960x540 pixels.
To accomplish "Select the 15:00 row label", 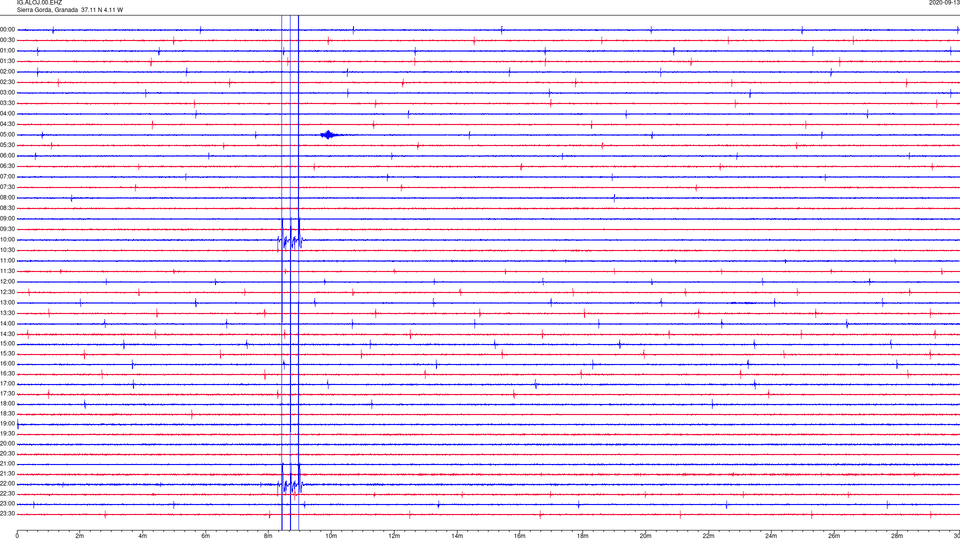I will (x=8, y=344).
